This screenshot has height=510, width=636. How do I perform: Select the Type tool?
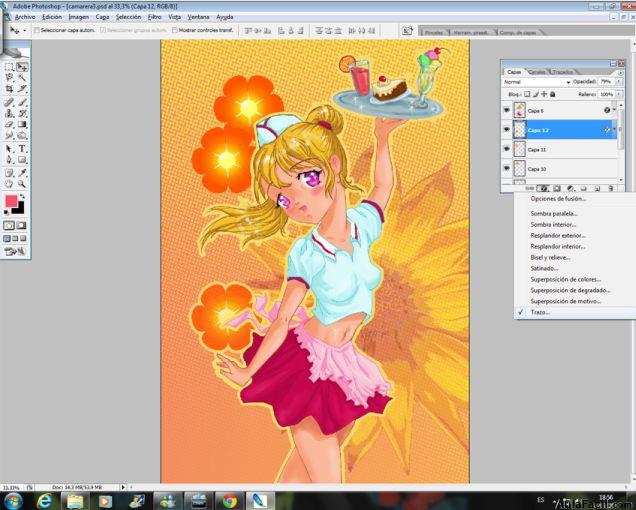click(22, 149)
